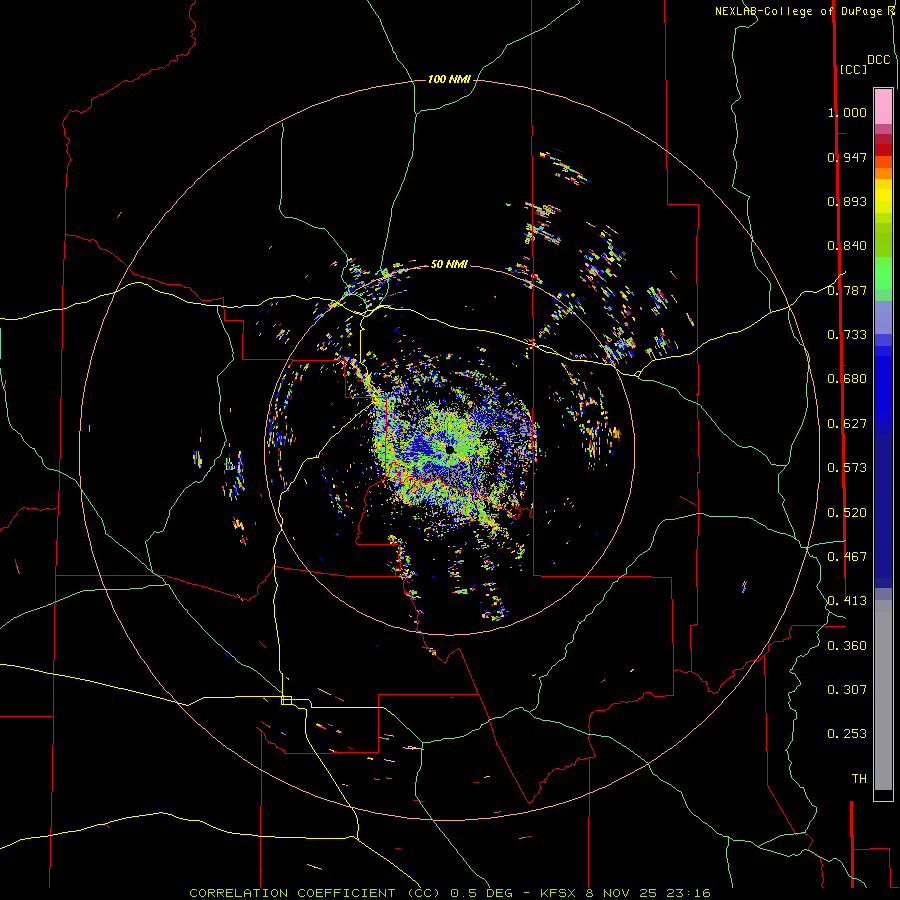The width and height of the screenshot is (900, 900).
Task: Click the 0.520 legend value
Action: pyautogui.click(x=847, y=513)
